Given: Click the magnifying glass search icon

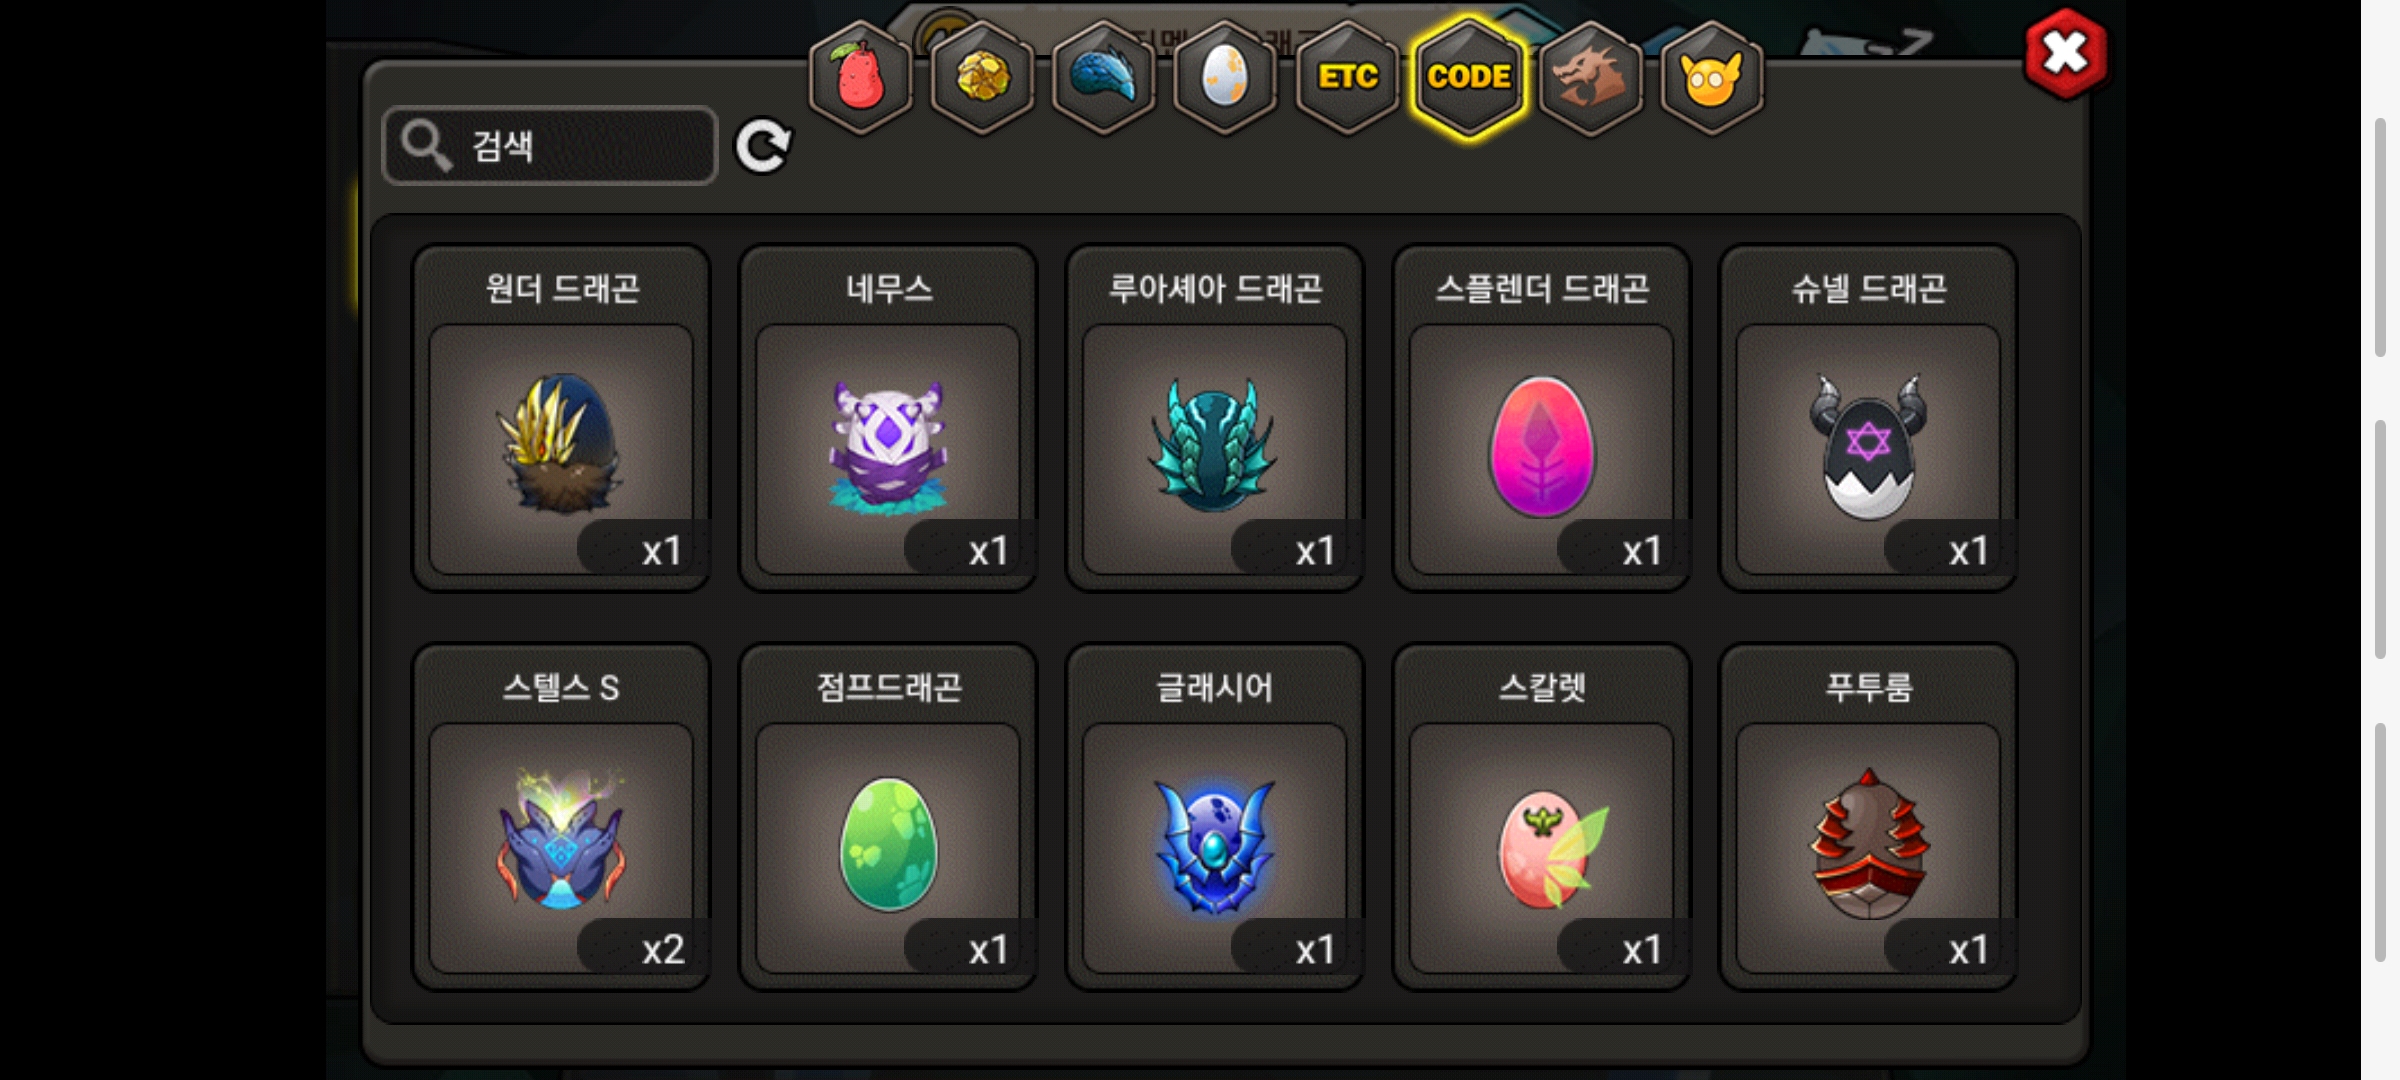Looking at the screenshot, I should (426, 146).
